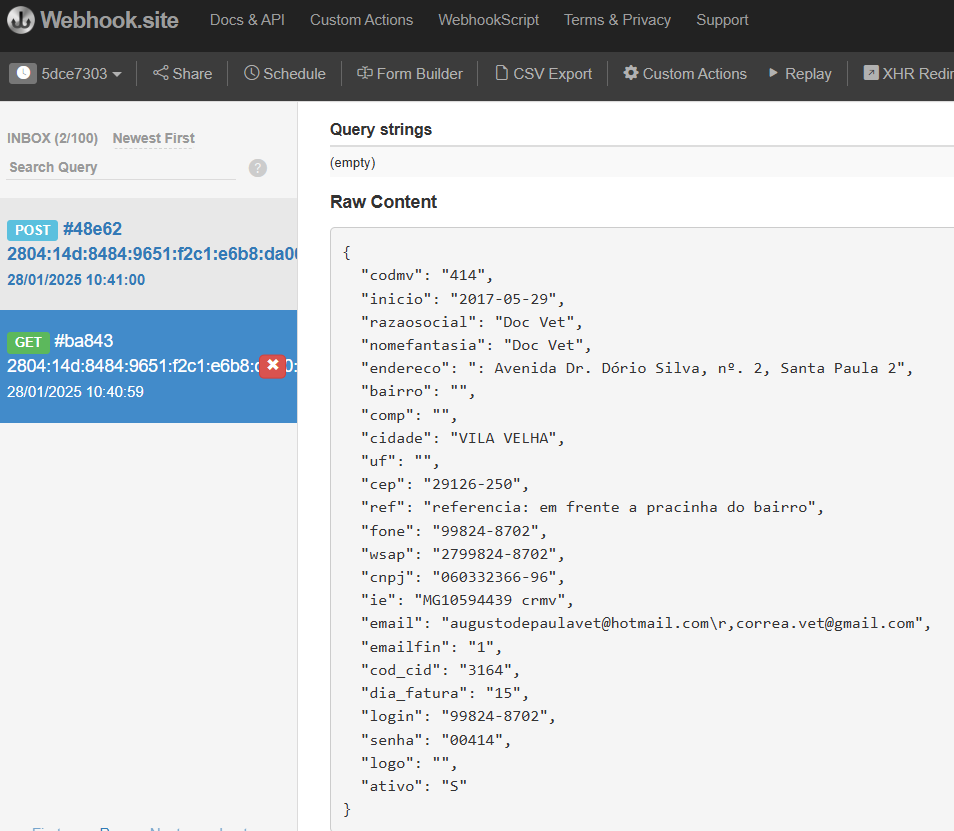
Task: Open Terms & Privacy page
Action: 617,20
